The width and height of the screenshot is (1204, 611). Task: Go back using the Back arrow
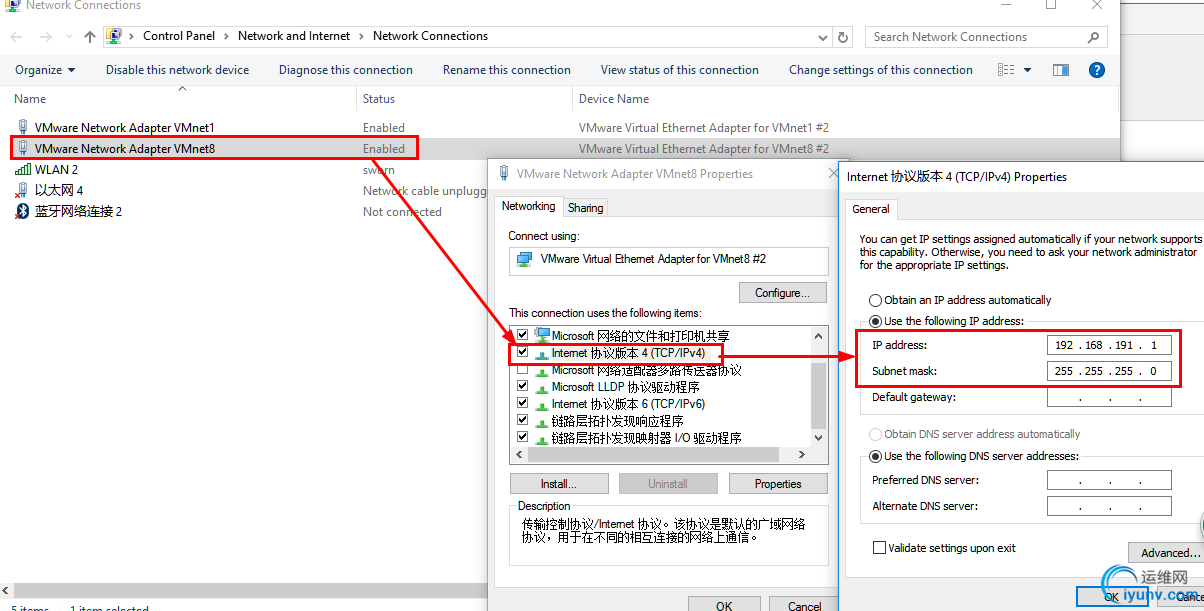pyautogui.click(x=17, y=37)
